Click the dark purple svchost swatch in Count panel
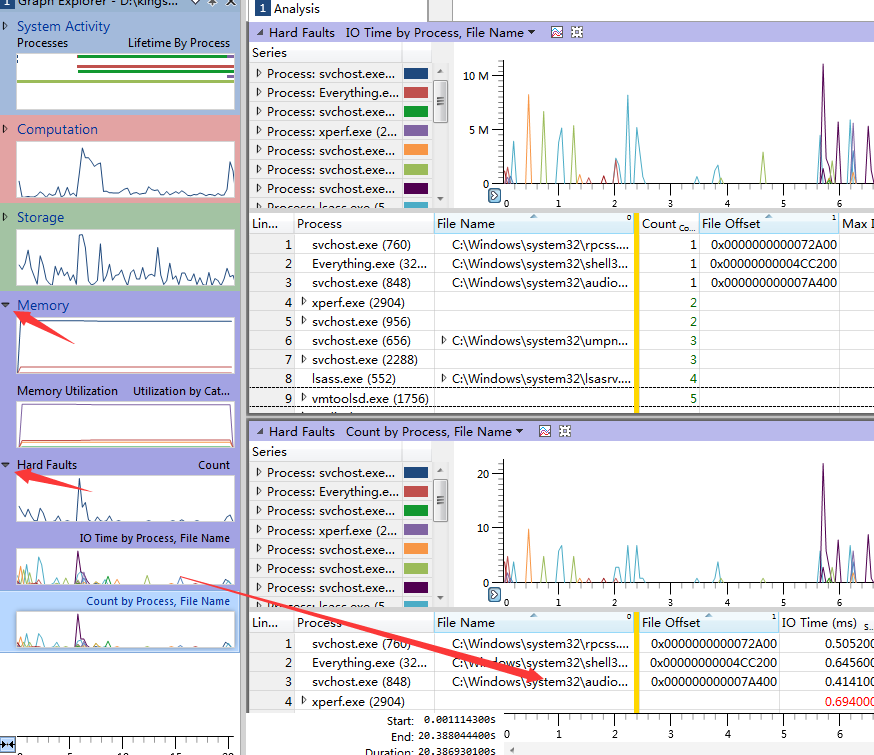The width and height of the screenshot is (874, 755). 416,587
